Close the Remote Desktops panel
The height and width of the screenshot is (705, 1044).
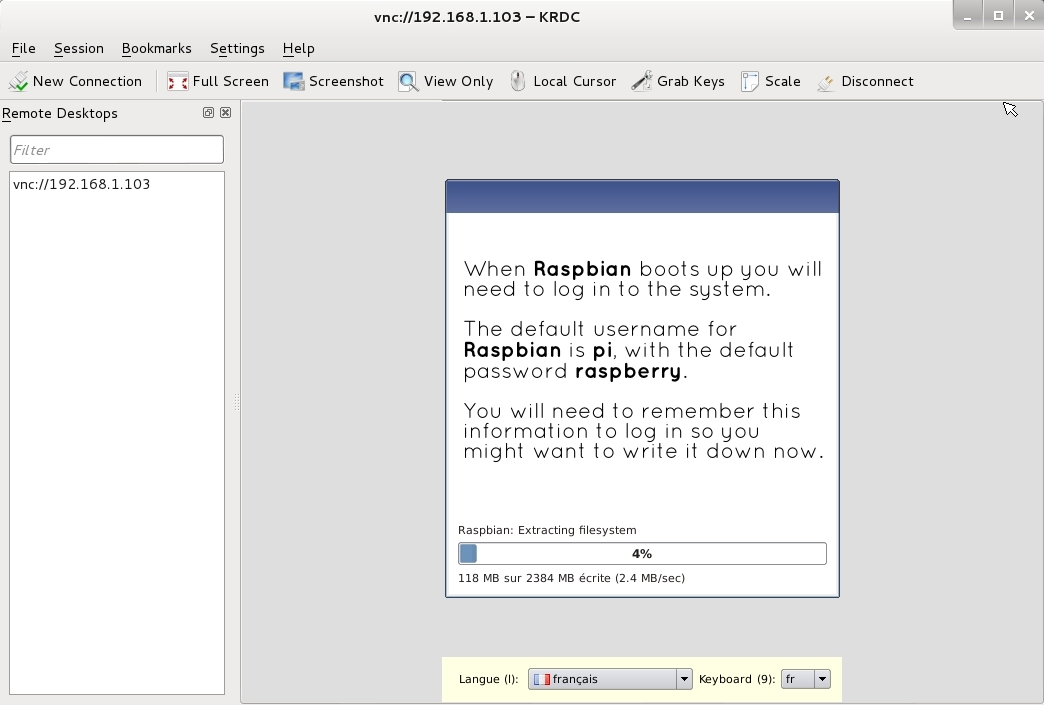(226, 113)
